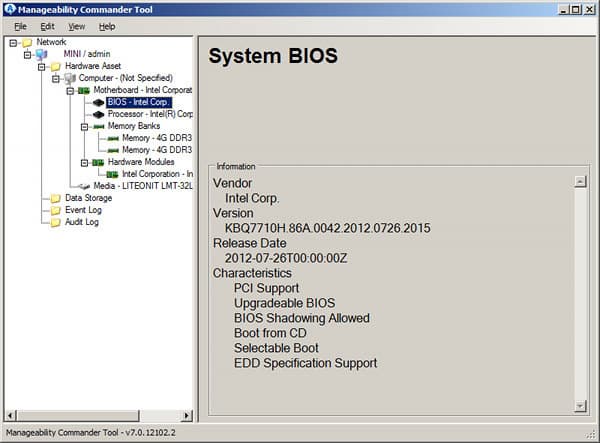Click the MINI computer network icon

(41, 54)
